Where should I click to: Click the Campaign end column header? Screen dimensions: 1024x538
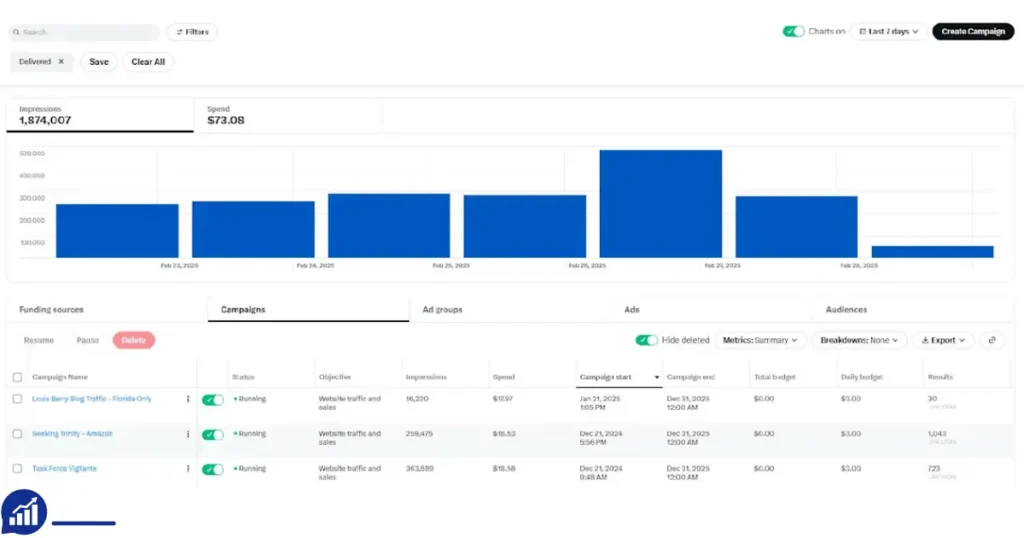tap(691, 377)
